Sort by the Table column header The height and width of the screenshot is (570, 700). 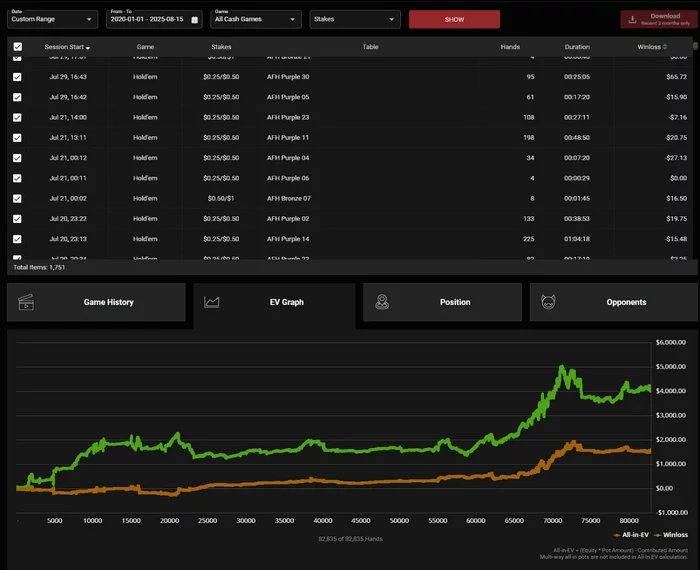pos(370,47)
